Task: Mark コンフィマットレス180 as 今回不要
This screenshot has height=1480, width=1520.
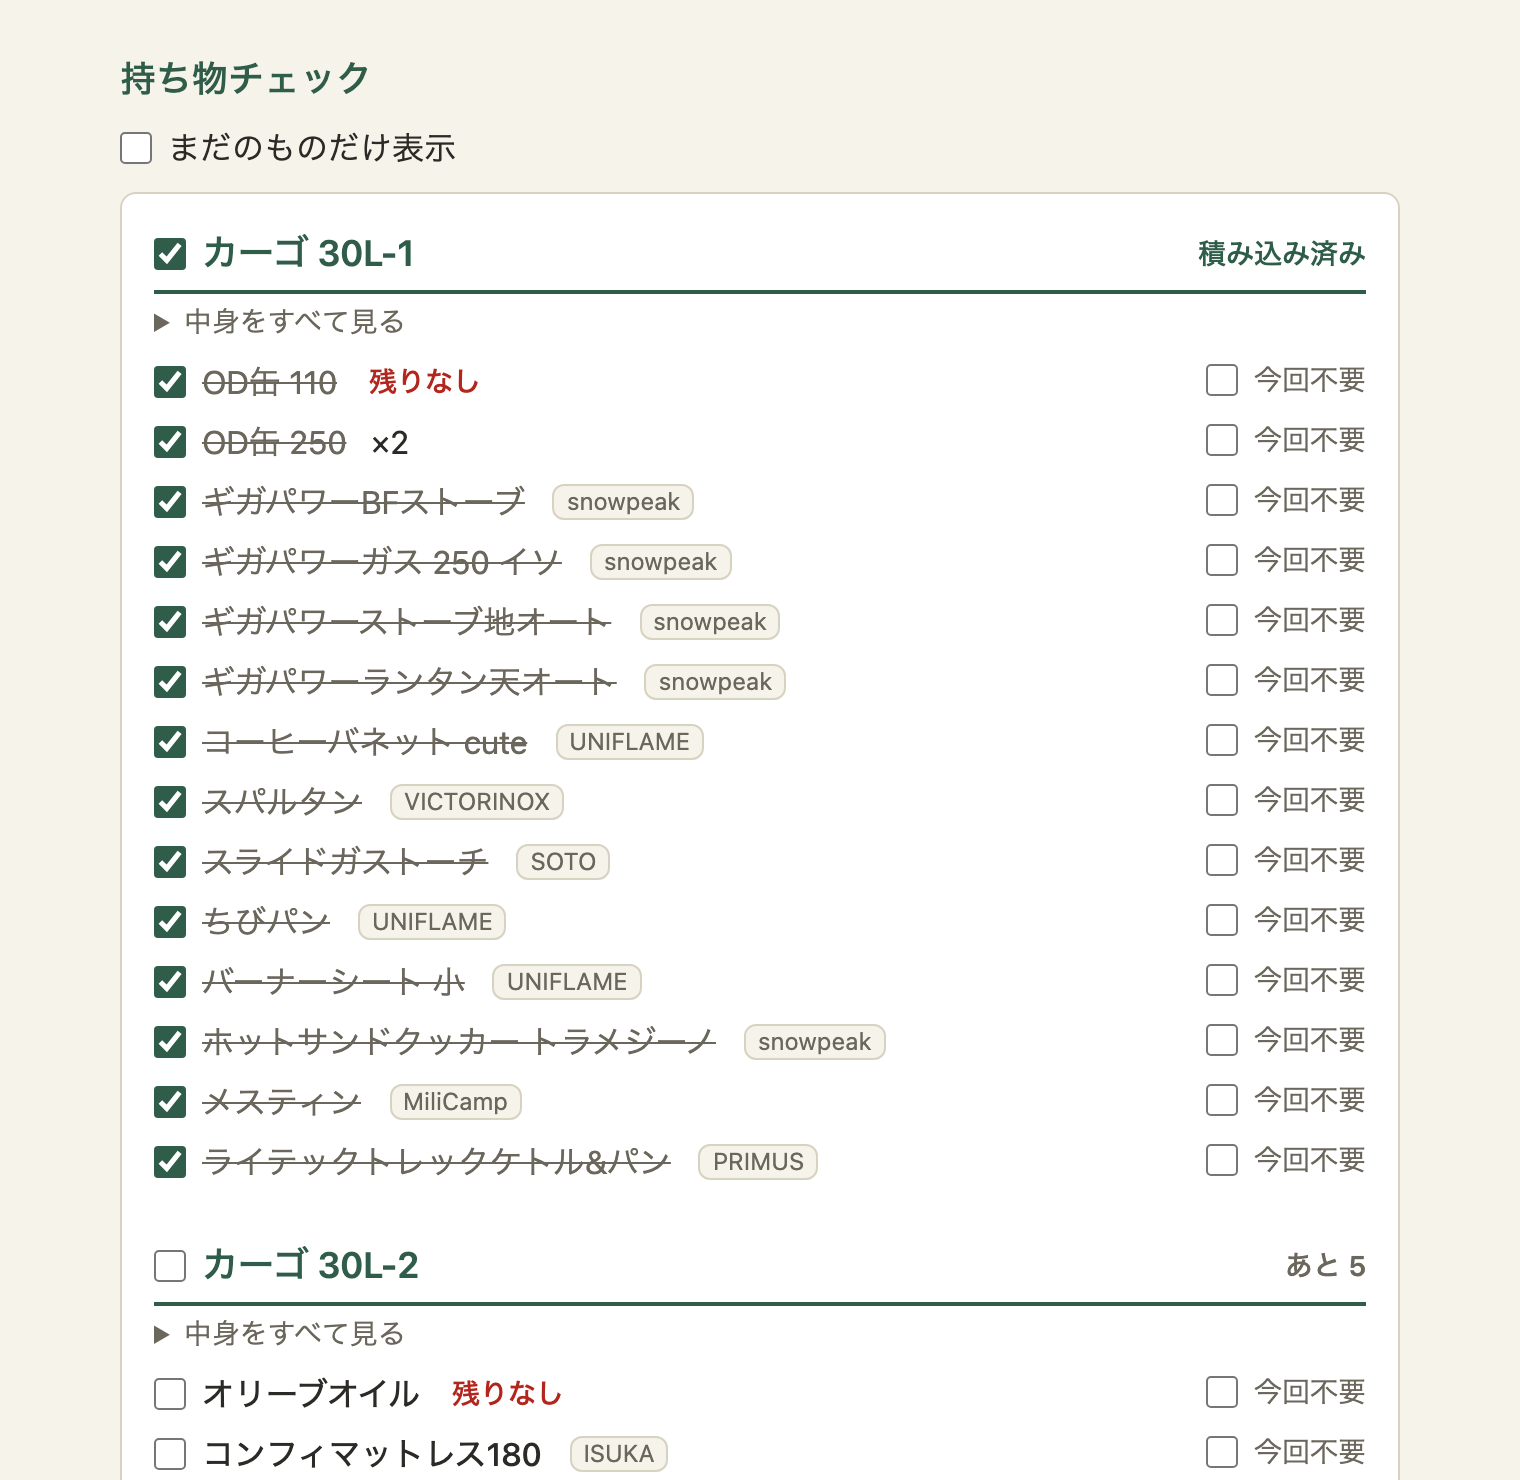Action: (x=1222, y=1452)
